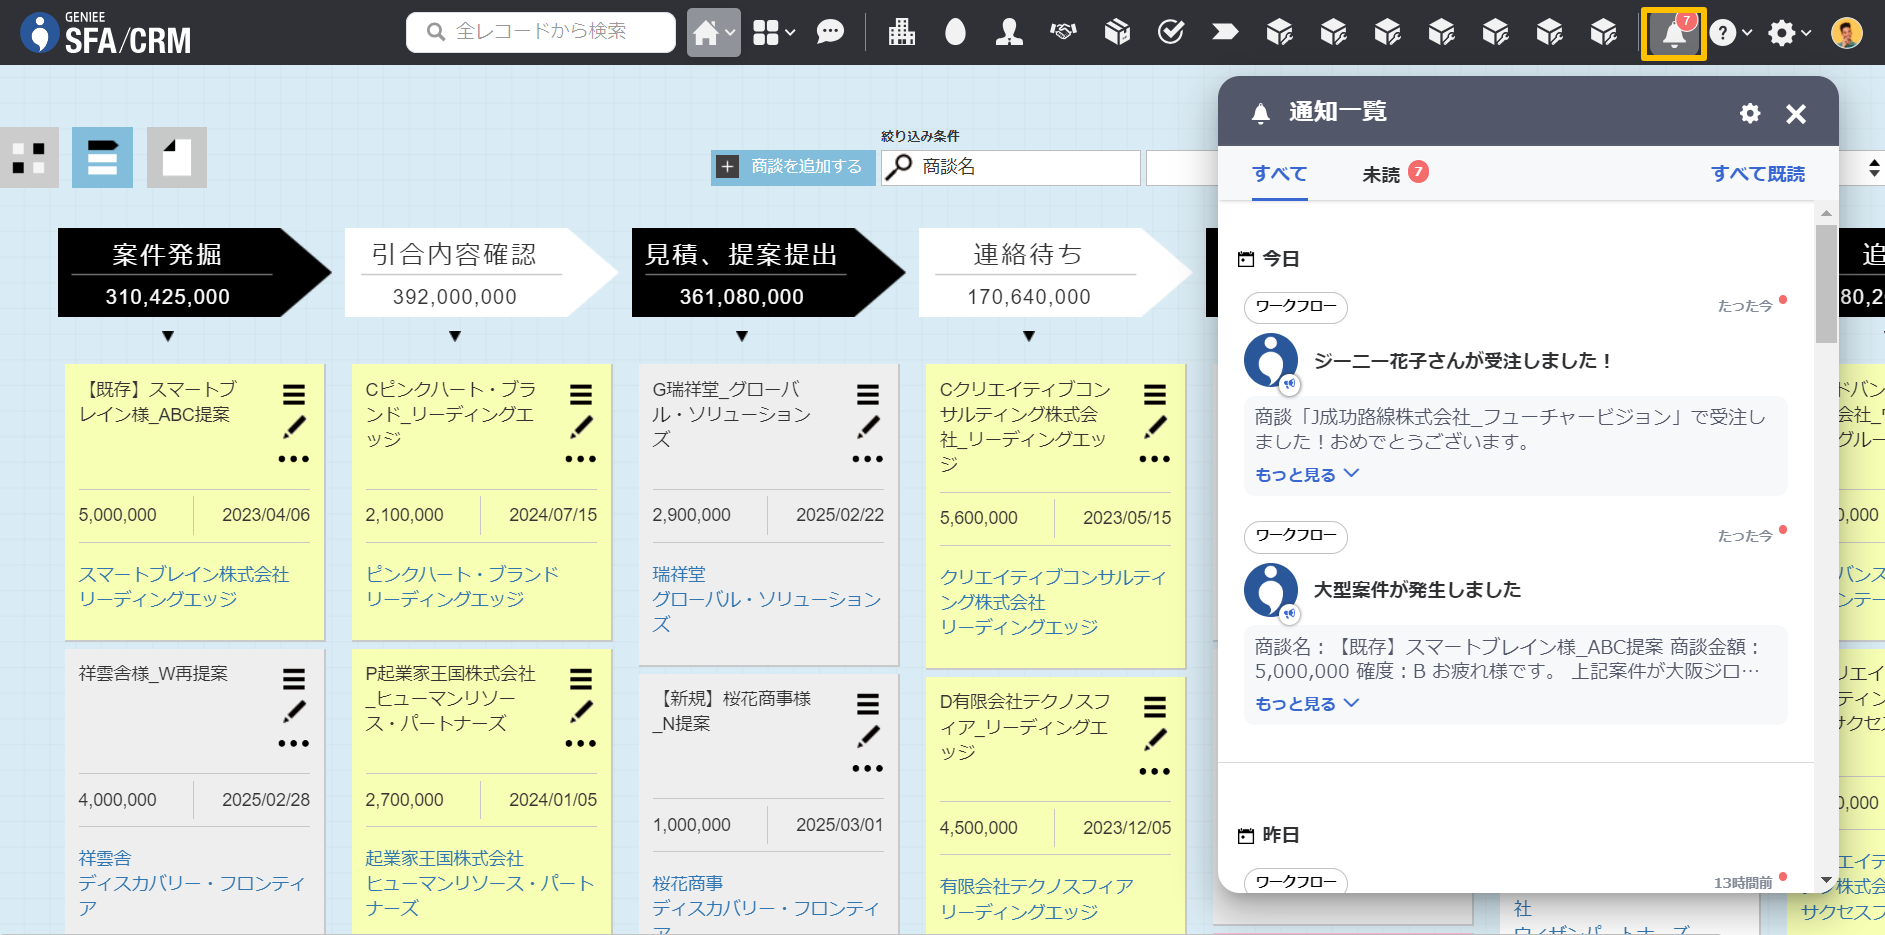Expand the settings gear dropdown chevron
The width and height of the screenshot is (1885, 935).
1806,33
